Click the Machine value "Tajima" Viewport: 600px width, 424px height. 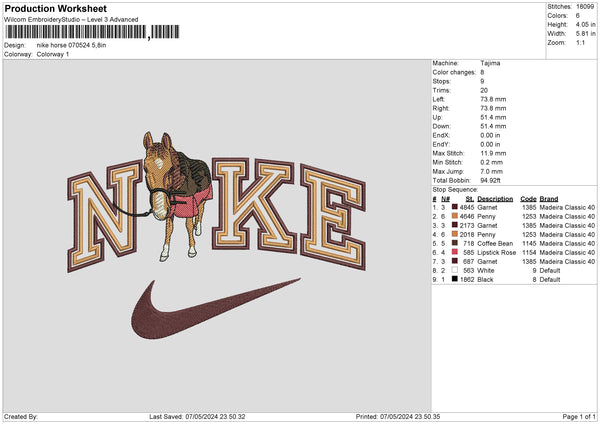[490, 63]
